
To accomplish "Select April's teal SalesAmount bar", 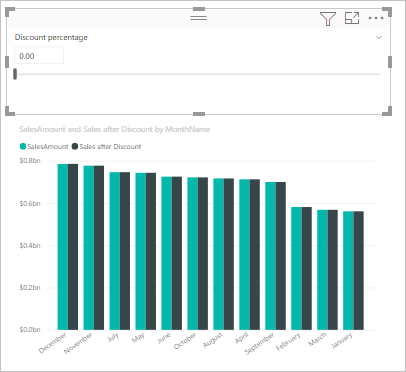I will coord(245,255).
